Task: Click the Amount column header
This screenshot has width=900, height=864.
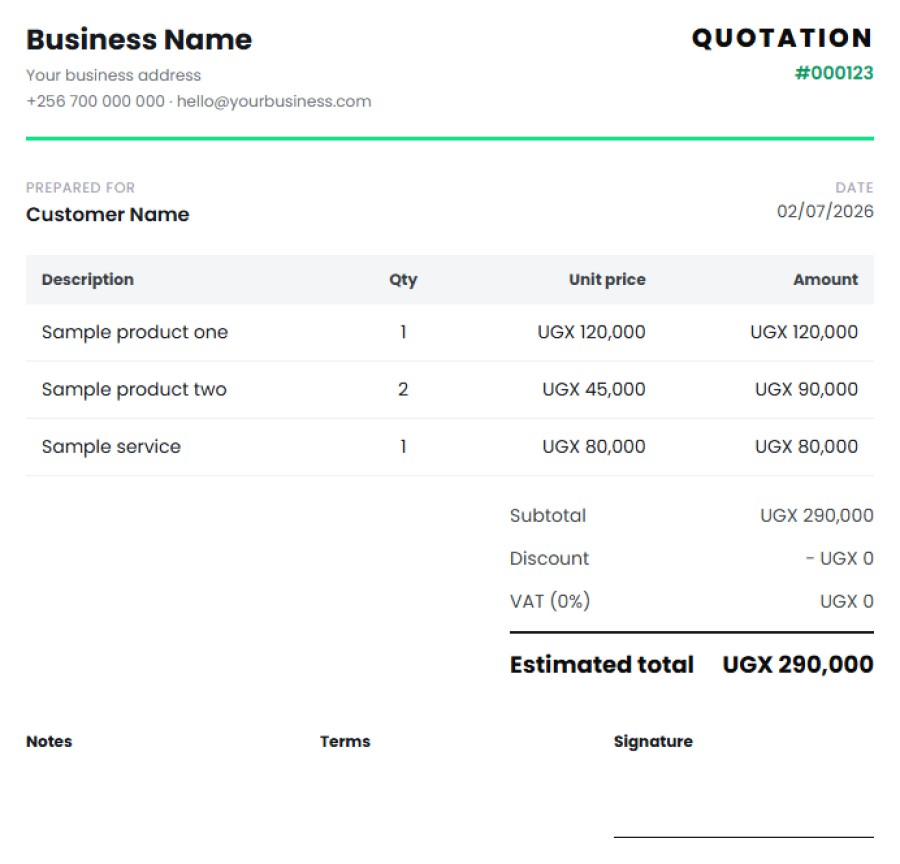Action: tap(825, 280)
